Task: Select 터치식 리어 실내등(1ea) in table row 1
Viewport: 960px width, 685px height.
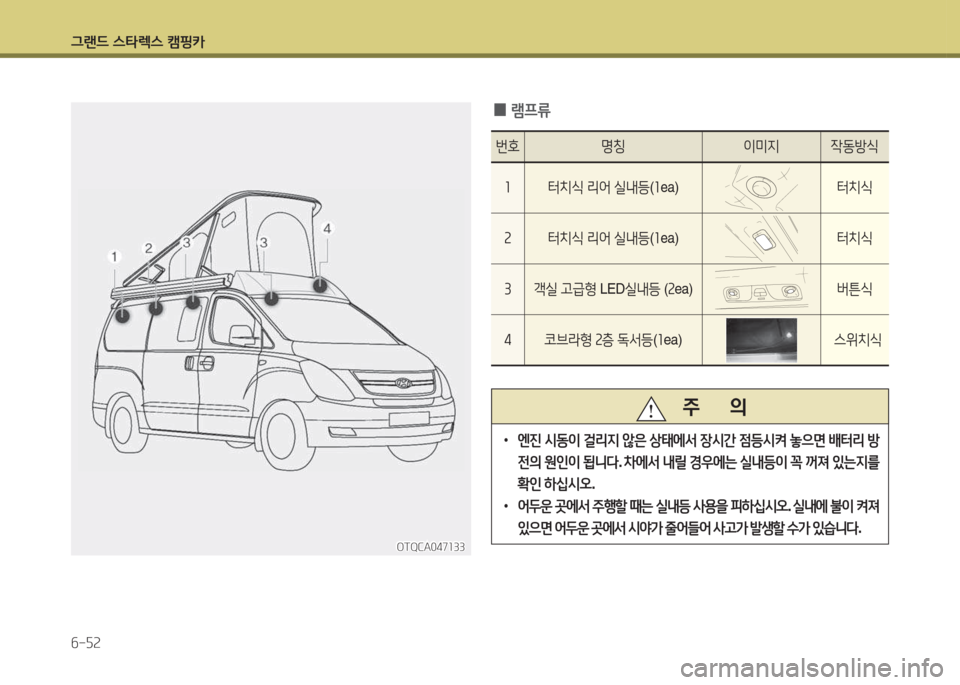Action: tap(613, 187)
